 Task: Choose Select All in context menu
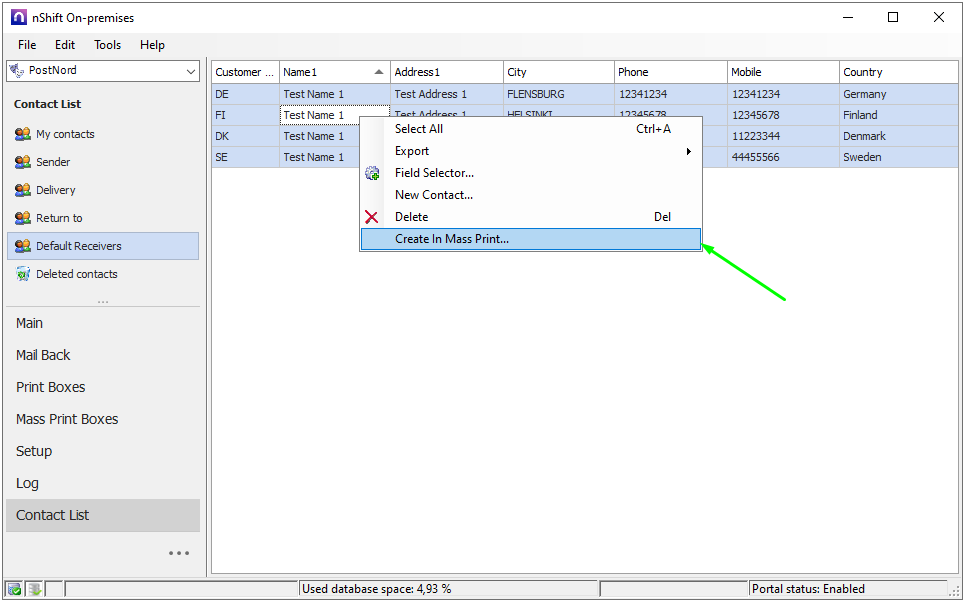pyautogui.click(x=418, y=129)
